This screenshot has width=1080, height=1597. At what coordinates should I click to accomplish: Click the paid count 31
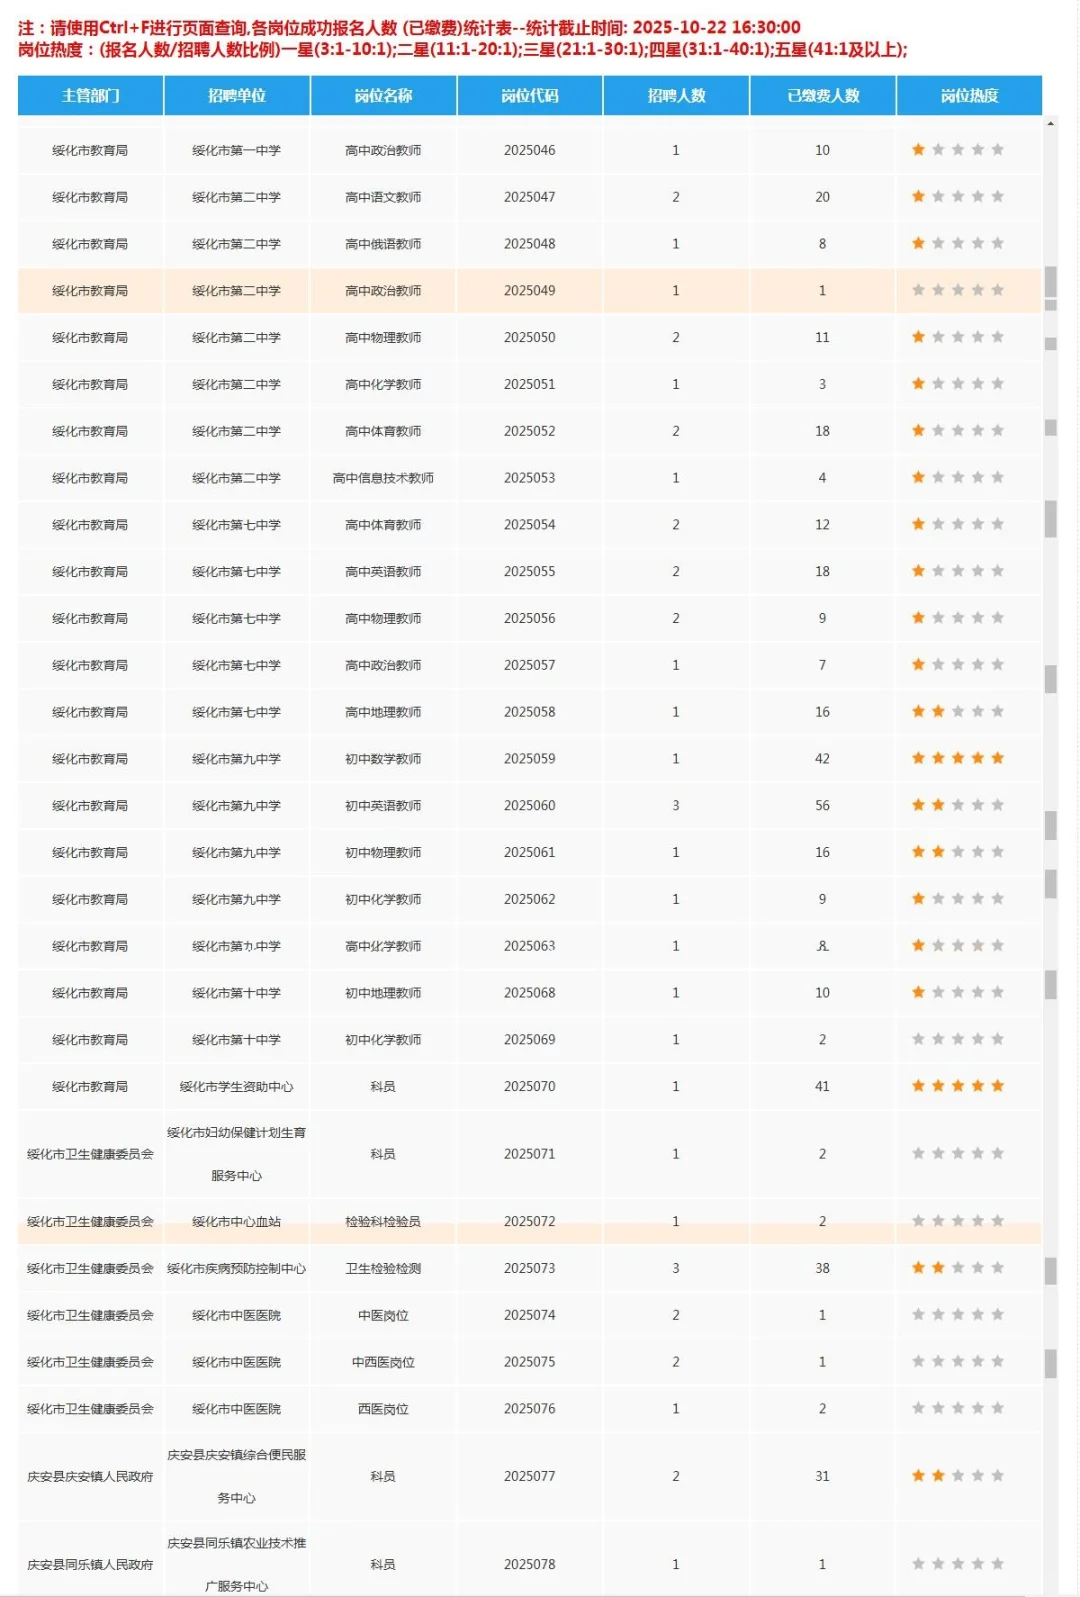[822, 1476]
